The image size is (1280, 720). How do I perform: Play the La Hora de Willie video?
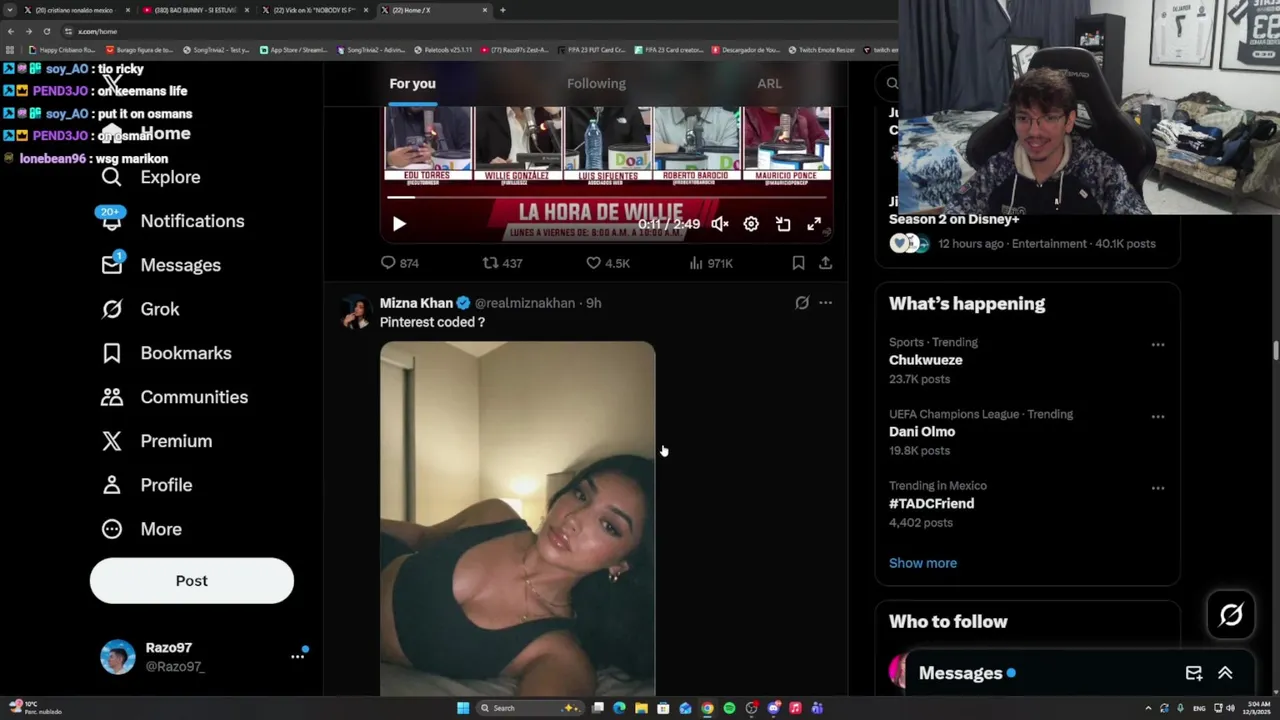click(x=399, y=224)
